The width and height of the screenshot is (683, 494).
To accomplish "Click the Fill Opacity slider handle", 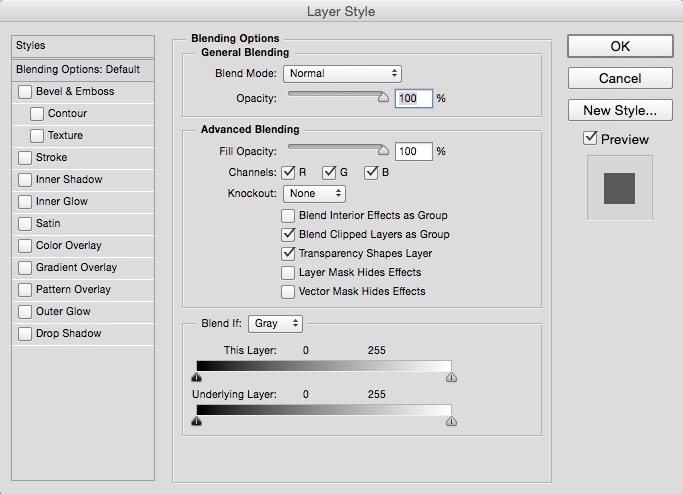I will pos(383,150).
